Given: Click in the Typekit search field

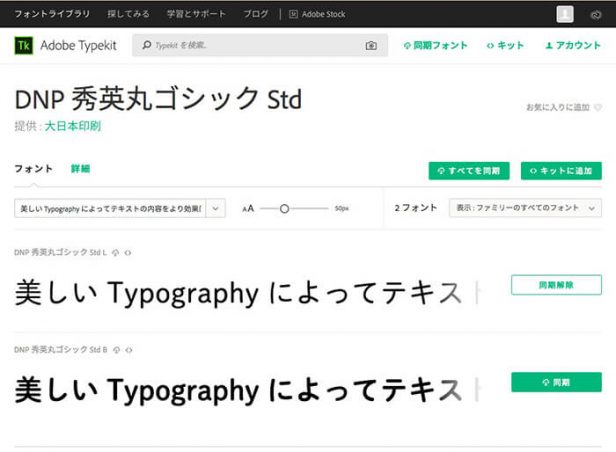Looking at the screenshot, I should (260, 45).
